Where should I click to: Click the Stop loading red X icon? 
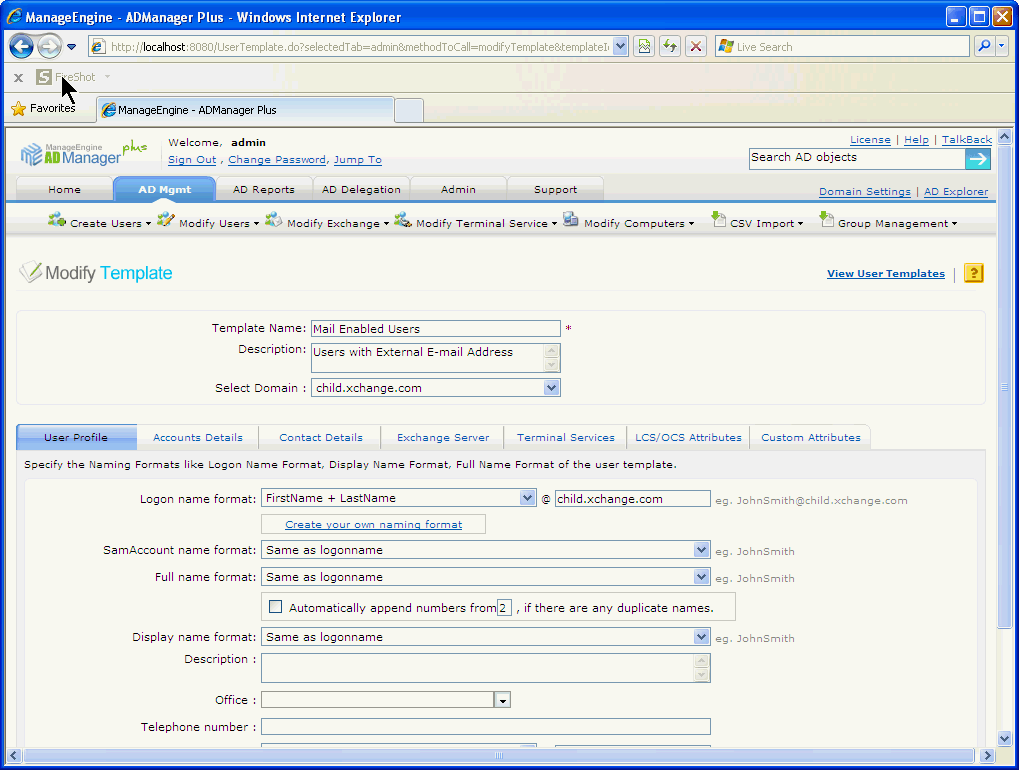696,46
